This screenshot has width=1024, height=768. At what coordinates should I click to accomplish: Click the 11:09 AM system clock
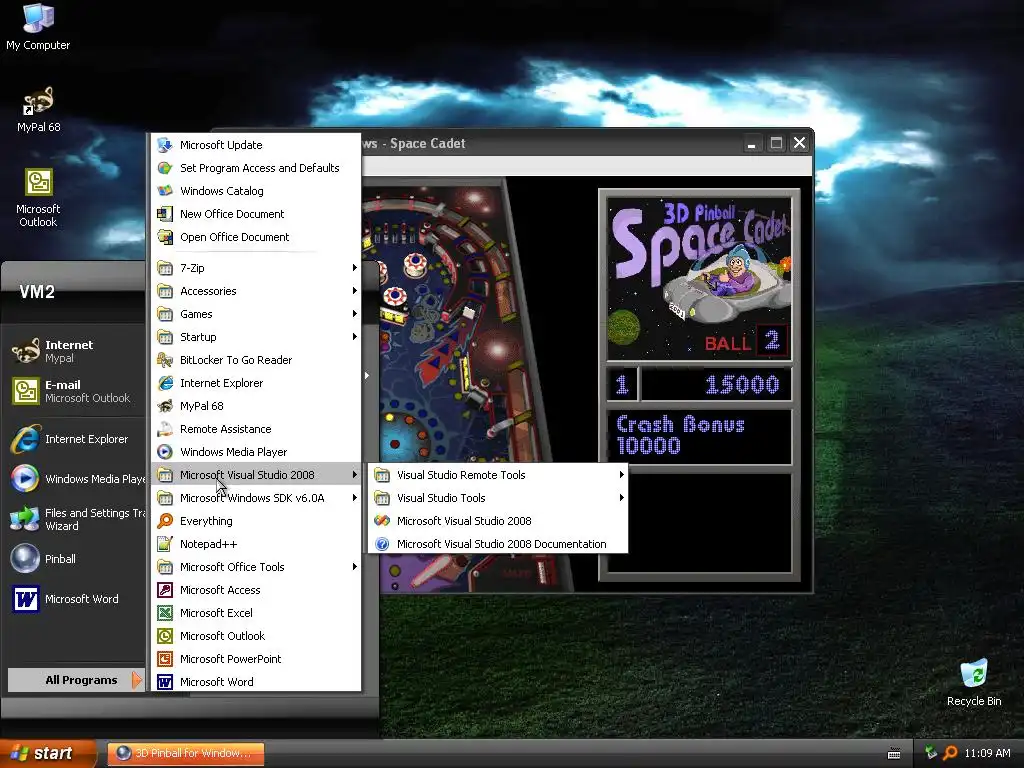(987, 753)
